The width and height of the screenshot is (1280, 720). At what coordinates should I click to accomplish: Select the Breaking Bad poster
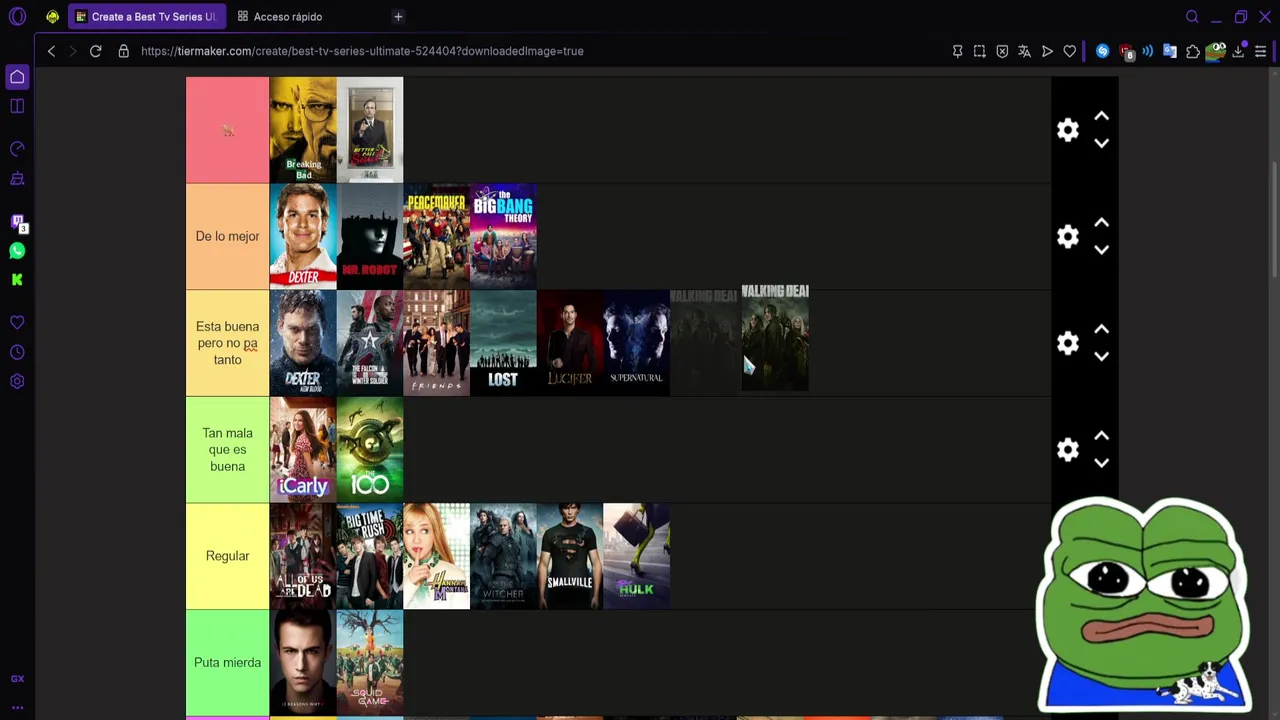[x=303, y=130]
